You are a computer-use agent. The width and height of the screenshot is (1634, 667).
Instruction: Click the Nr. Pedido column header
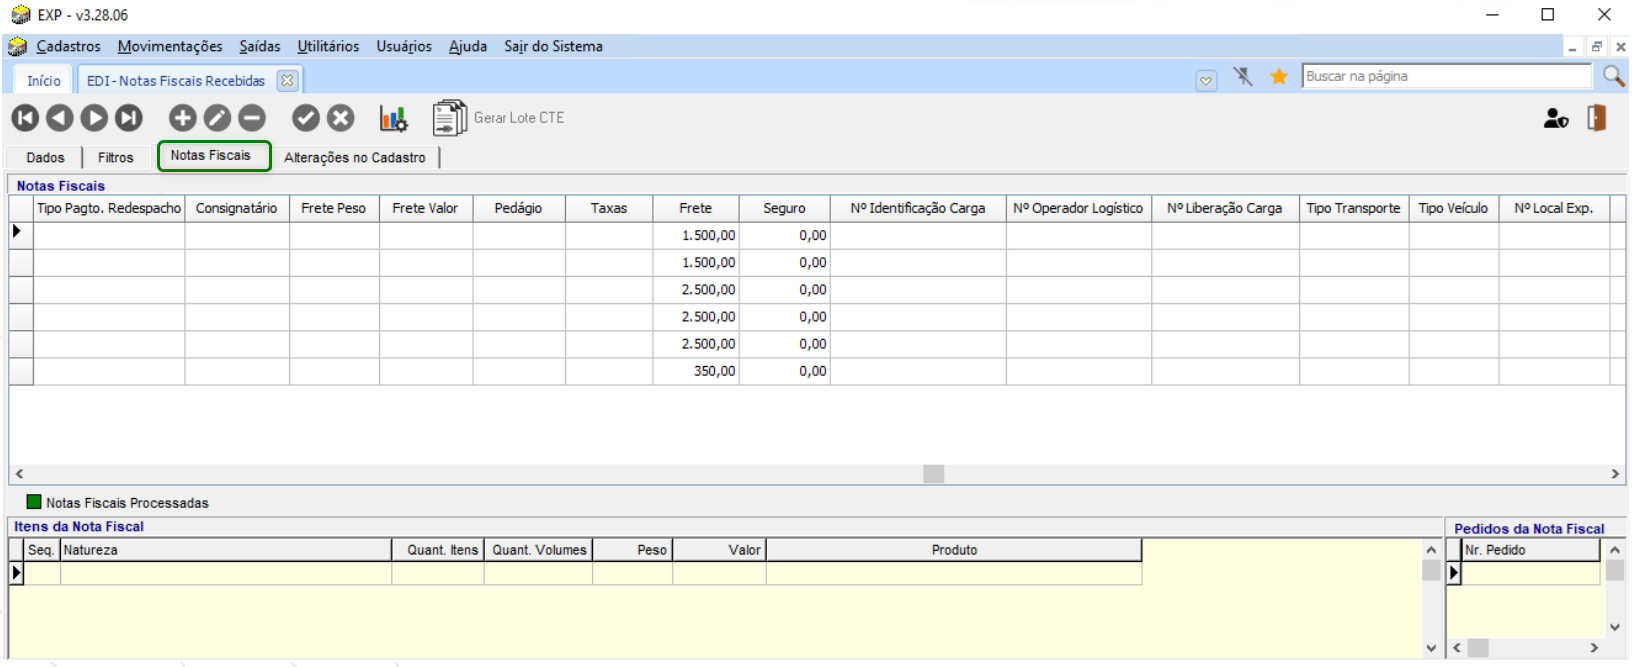point(1530,550)
